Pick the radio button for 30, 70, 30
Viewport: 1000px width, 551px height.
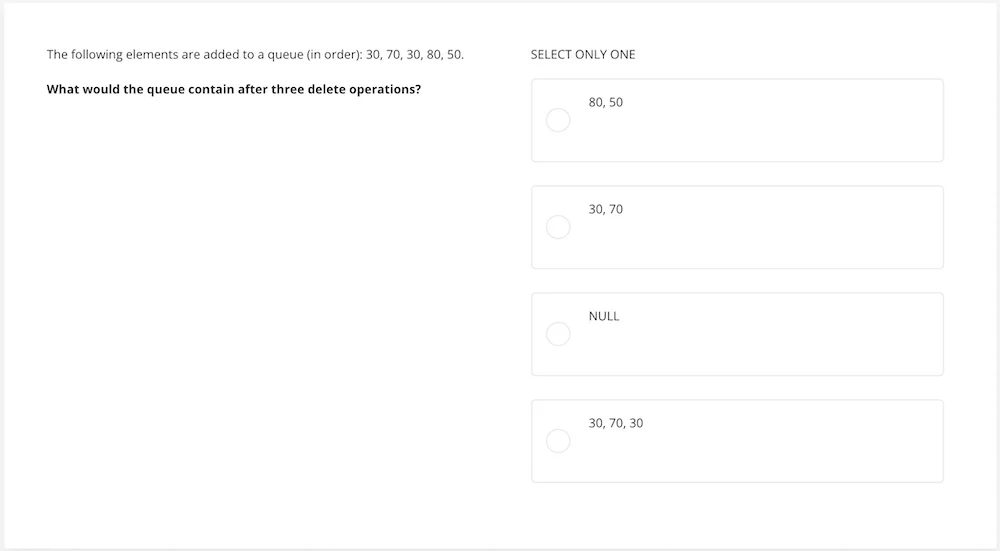[558, 441]
